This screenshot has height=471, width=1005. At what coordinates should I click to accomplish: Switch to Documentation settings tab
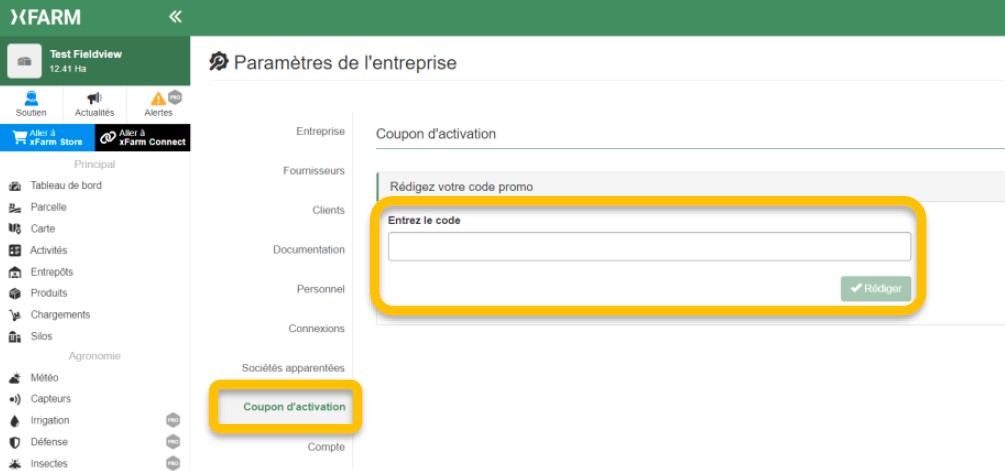click(309, 250)
